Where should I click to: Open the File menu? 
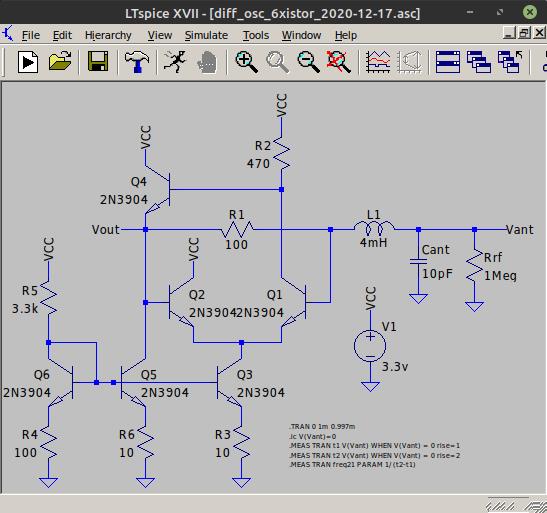pos(31,35)
